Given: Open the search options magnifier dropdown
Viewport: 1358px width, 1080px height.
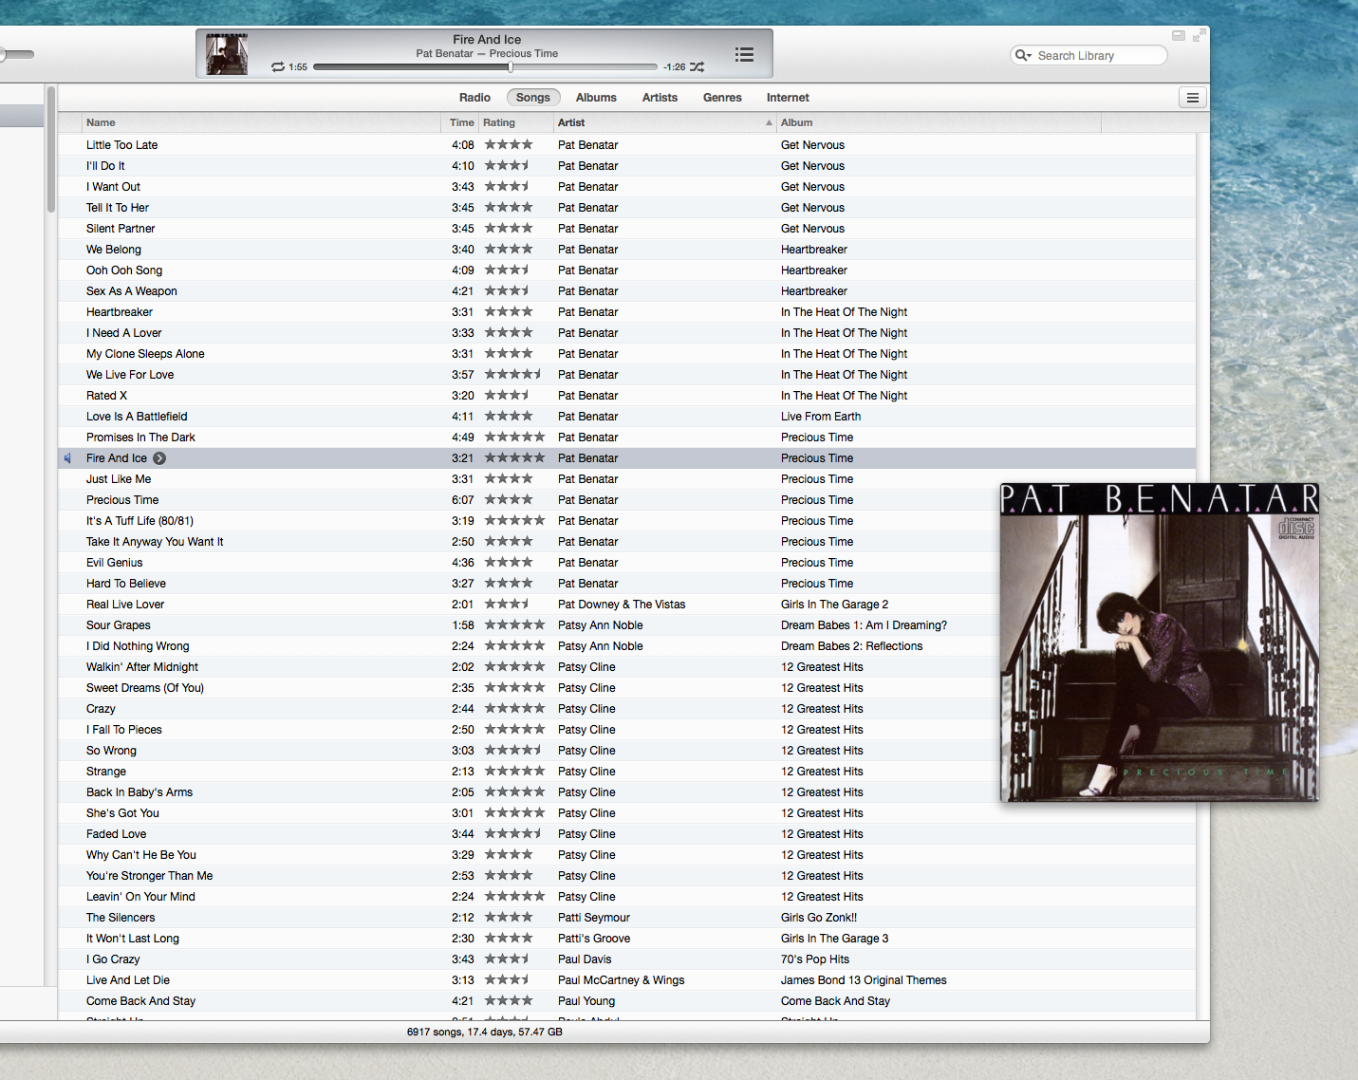Looking at the screenshot, I should tap(1023, 55).
